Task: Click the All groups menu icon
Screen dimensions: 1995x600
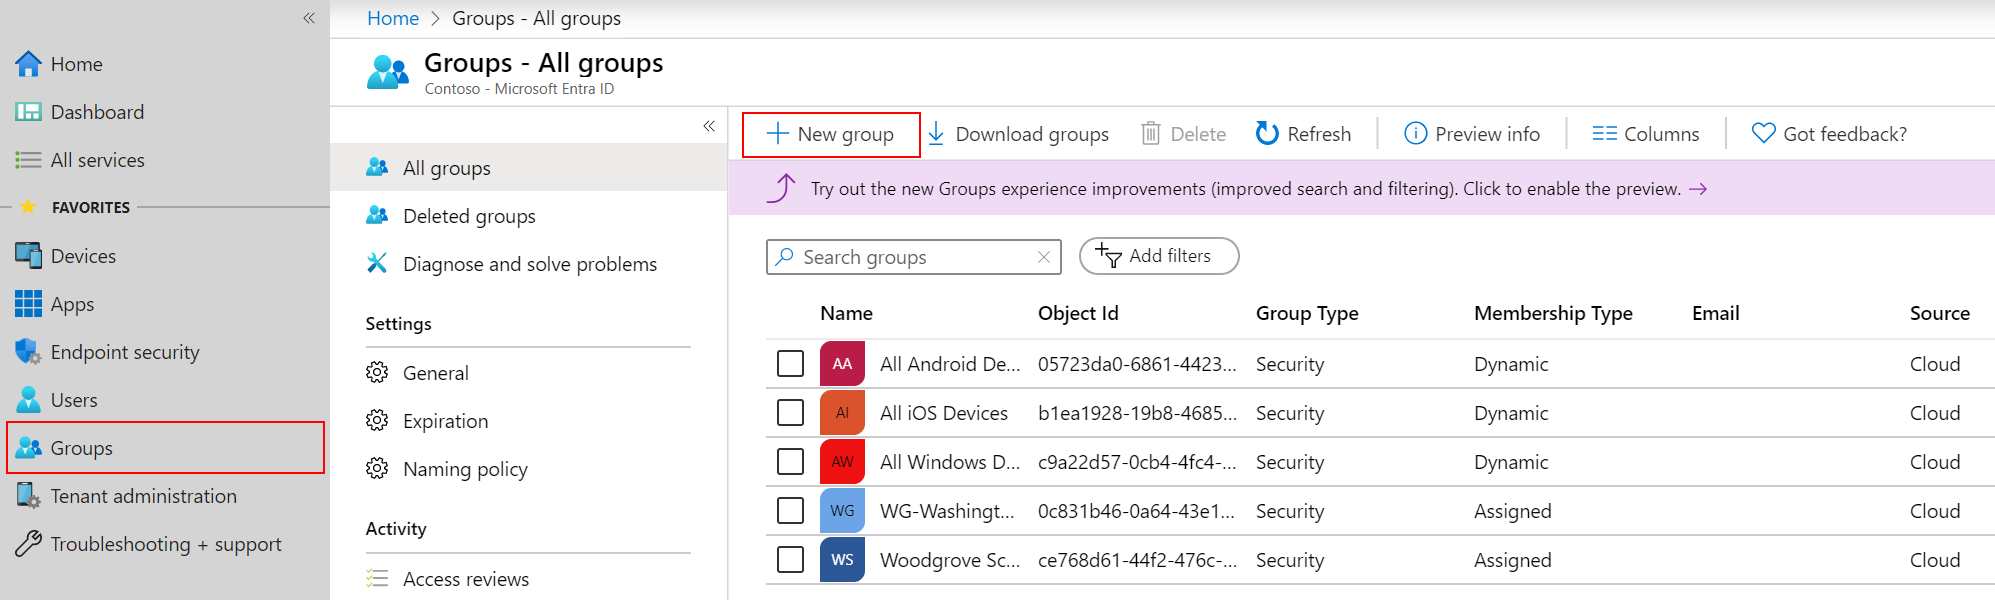Action: (377, 168)
